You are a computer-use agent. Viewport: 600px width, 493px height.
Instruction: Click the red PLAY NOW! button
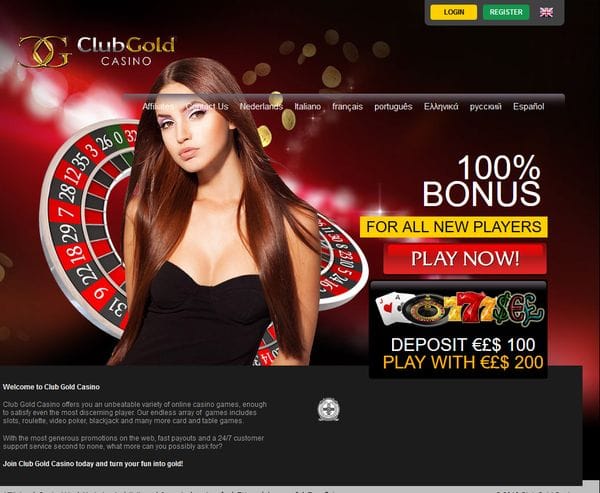pos(465,258)
